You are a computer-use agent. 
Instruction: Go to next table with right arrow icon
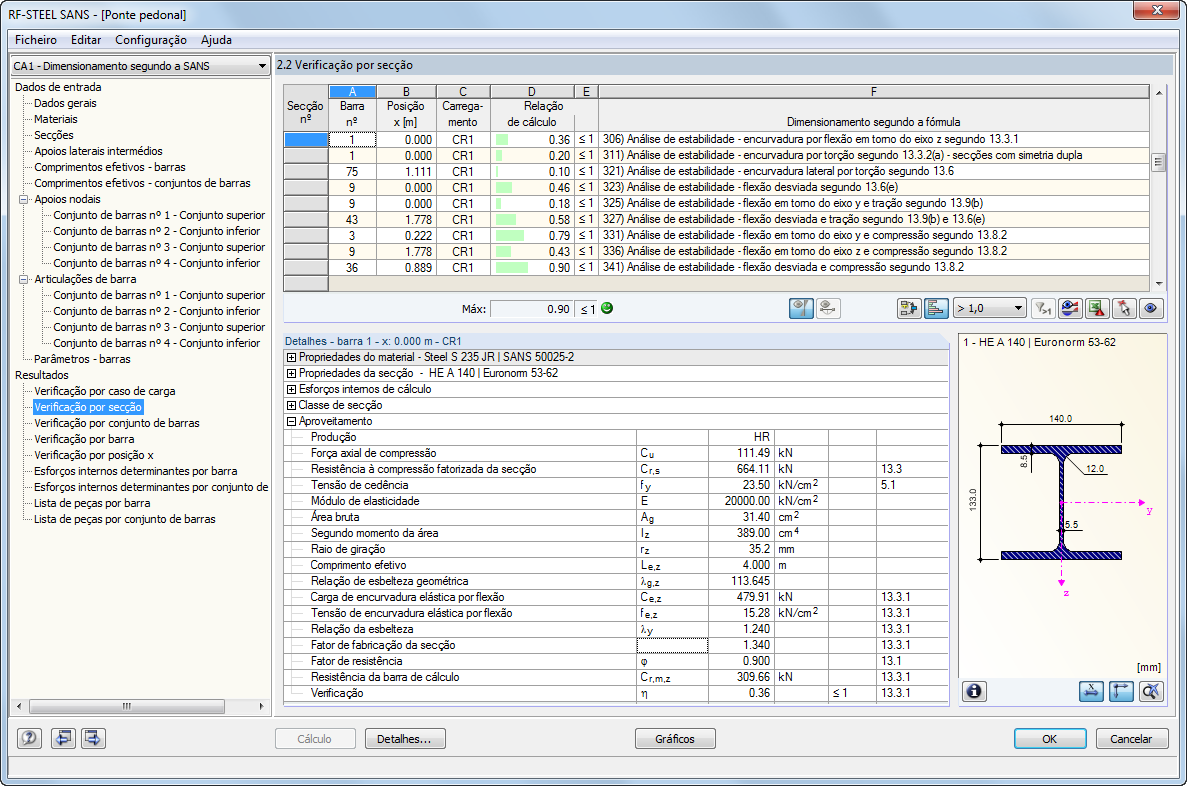point(93,738)
